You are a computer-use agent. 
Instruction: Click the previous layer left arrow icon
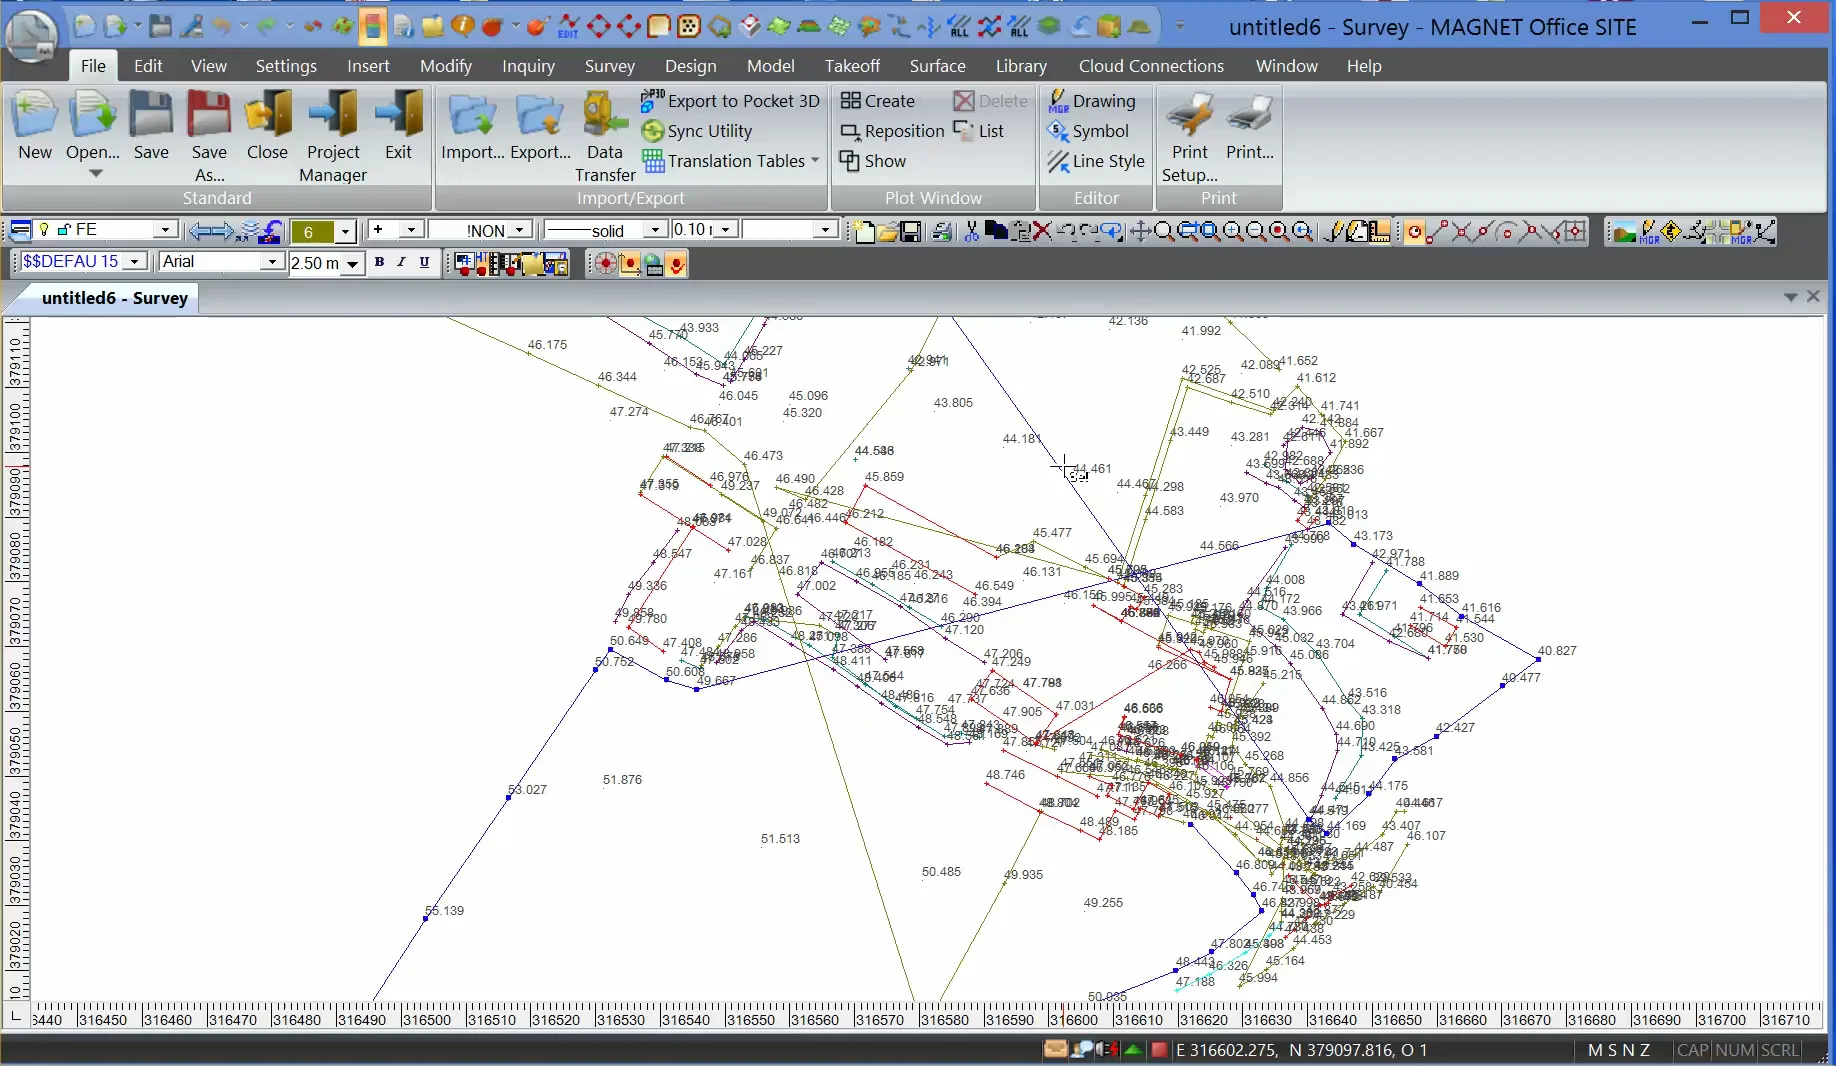point(200,232)
